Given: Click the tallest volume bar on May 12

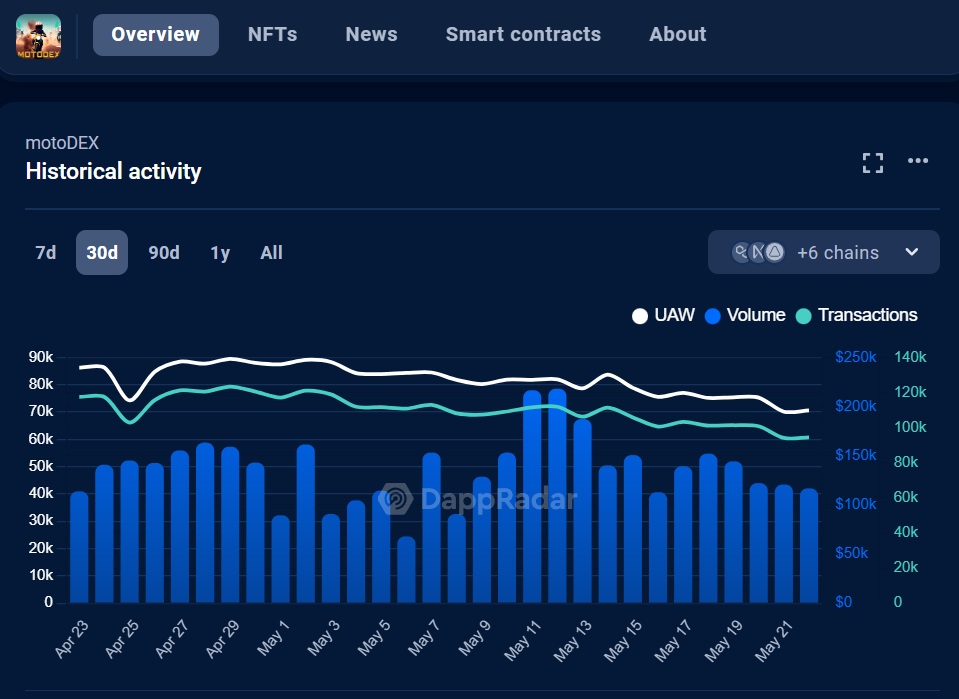Looking at the screenshot, I should (557, 495).
